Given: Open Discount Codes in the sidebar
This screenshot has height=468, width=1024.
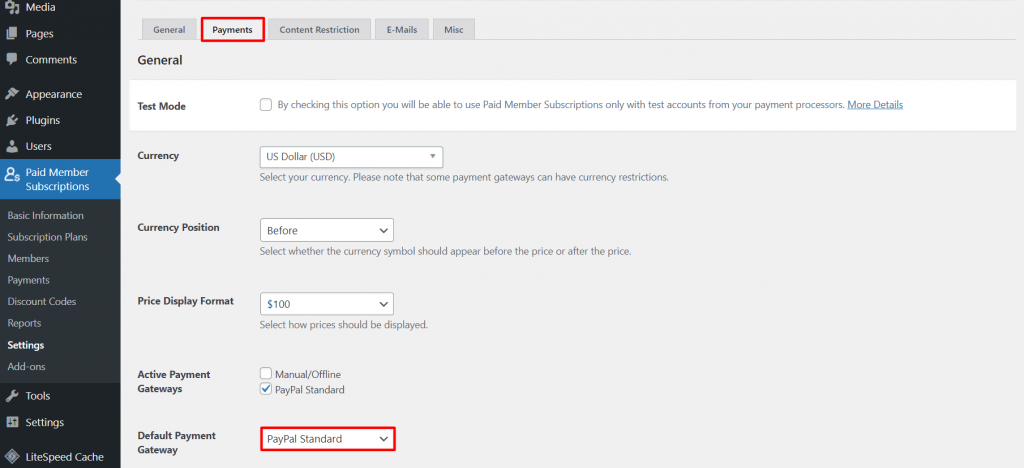Looking at the screenshot, I should [42, 302].
